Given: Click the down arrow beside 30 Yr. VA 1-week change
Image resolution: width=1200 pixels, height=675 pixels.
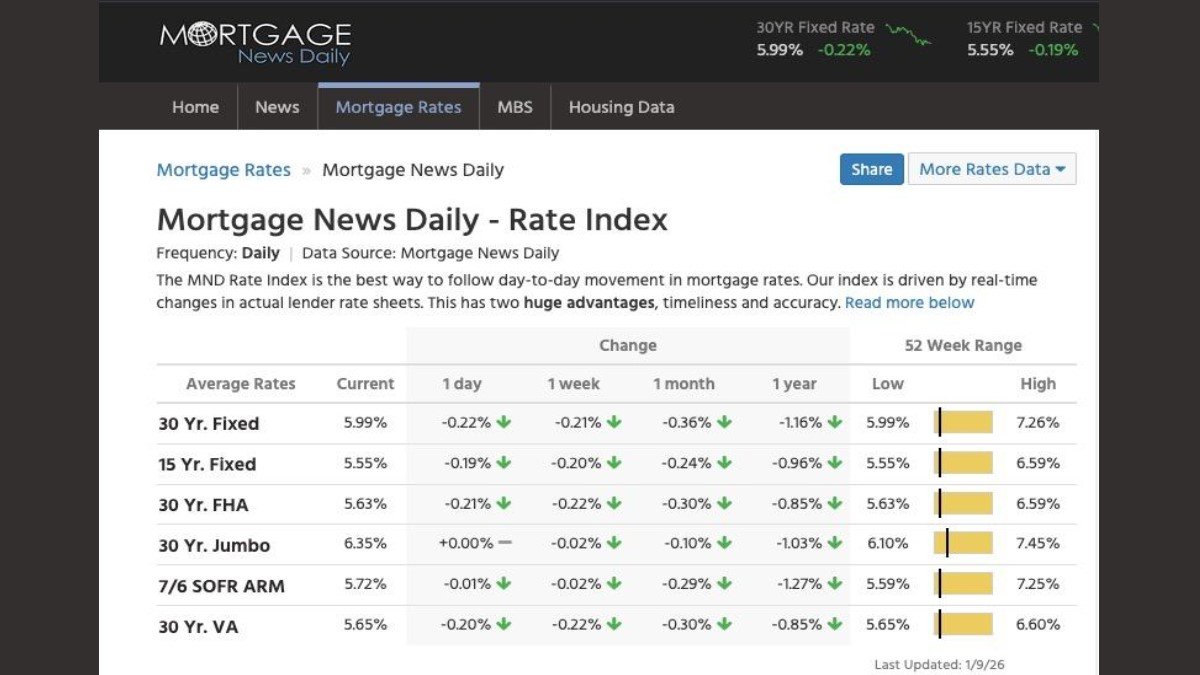Looking at the screenshot, I should click(x=615, y=625).
